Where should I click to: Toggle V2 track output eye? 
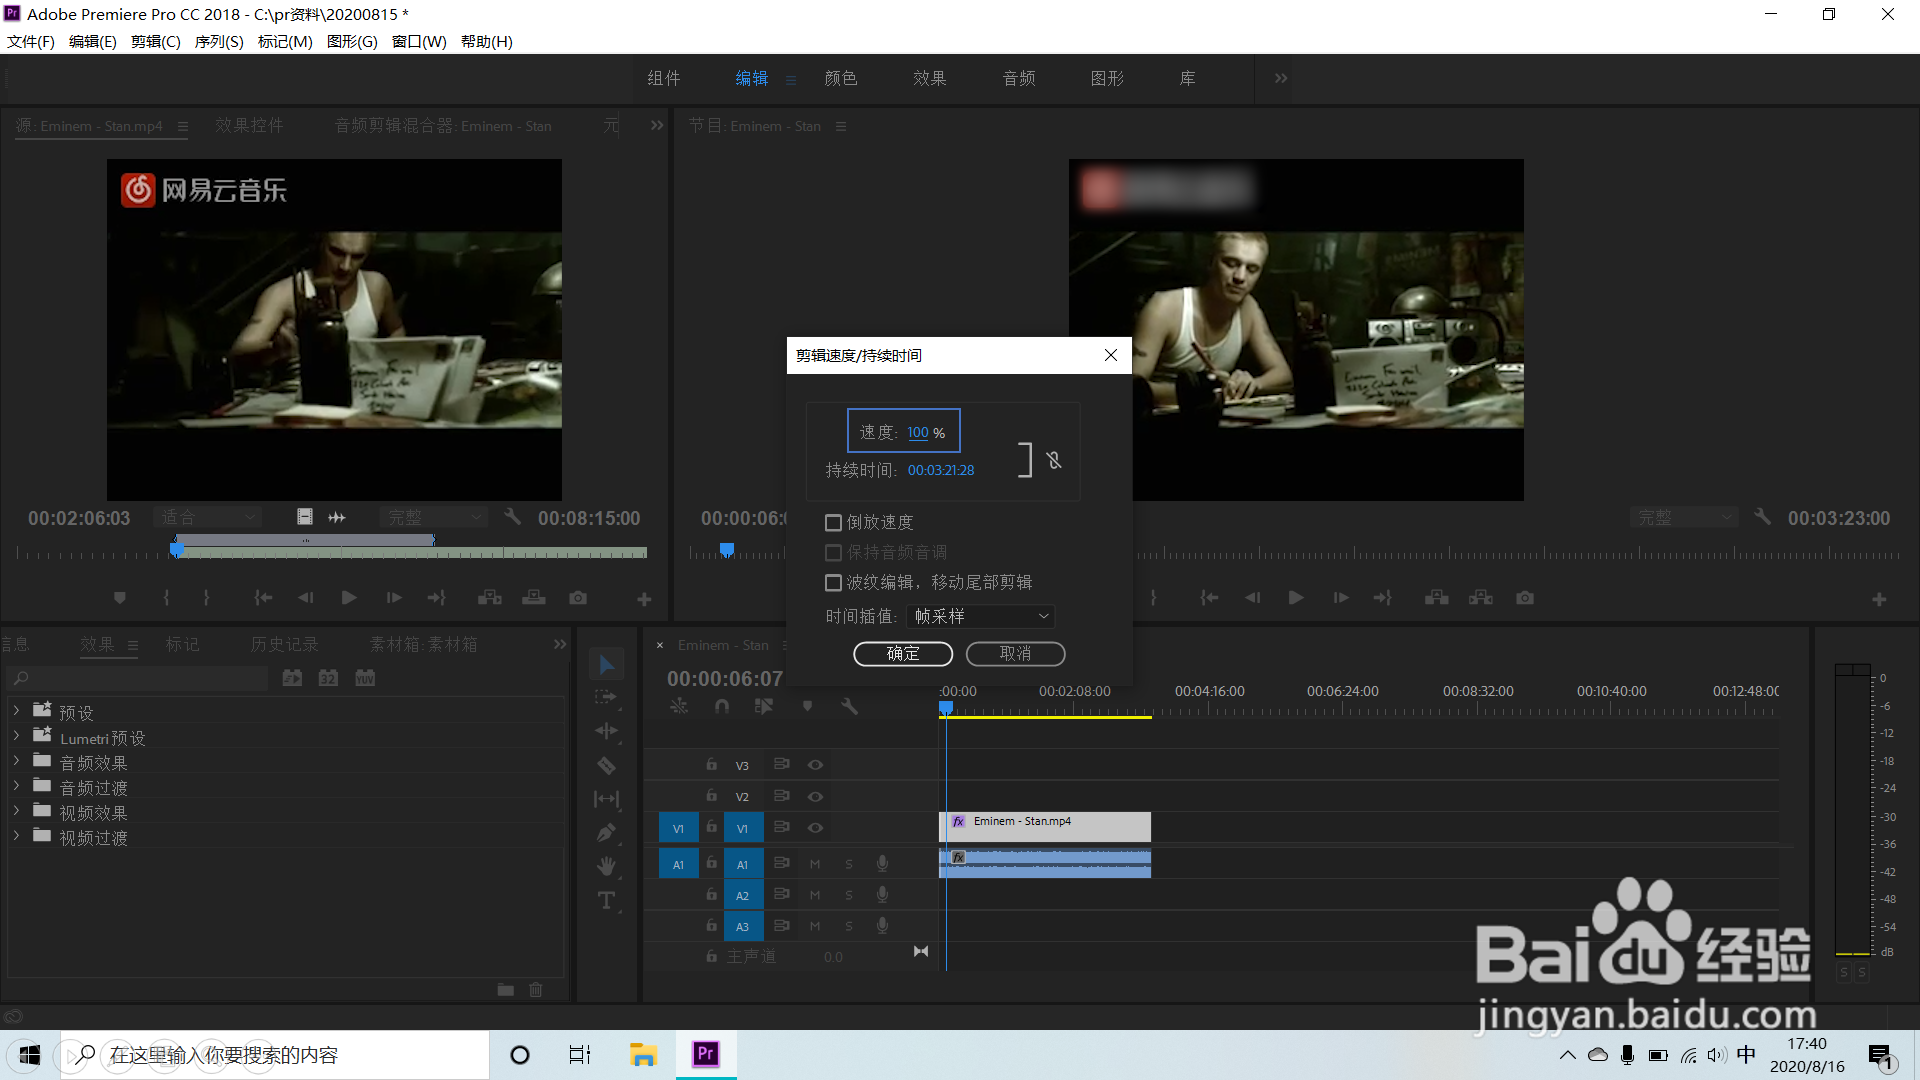[816, 797]
